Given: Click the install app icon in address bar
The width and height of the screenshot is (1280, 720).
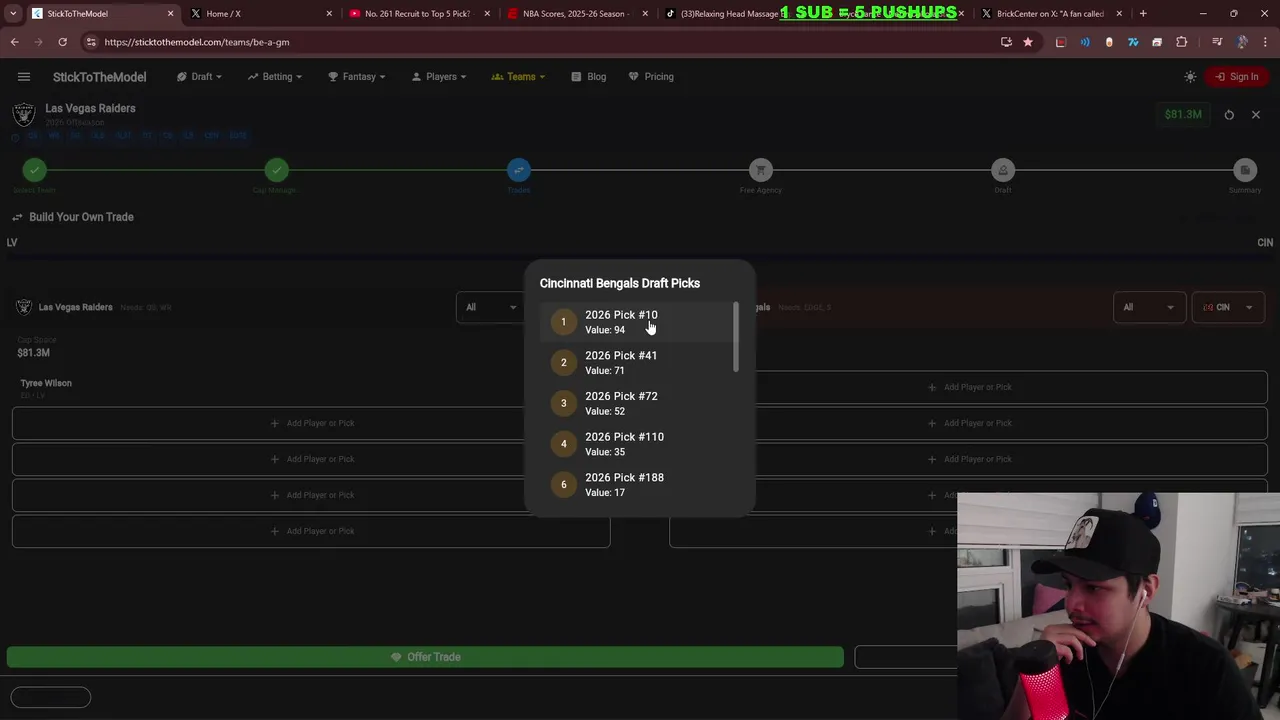Looking at the screenshot, I should click(1006, 42).
